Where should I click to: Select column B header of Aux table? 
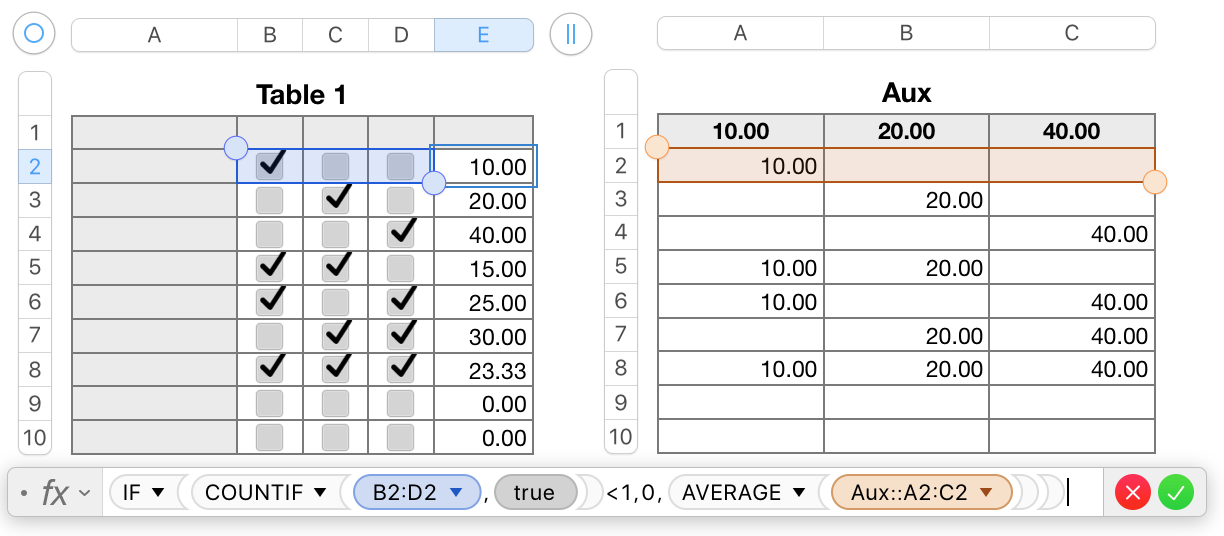(906, 33)
